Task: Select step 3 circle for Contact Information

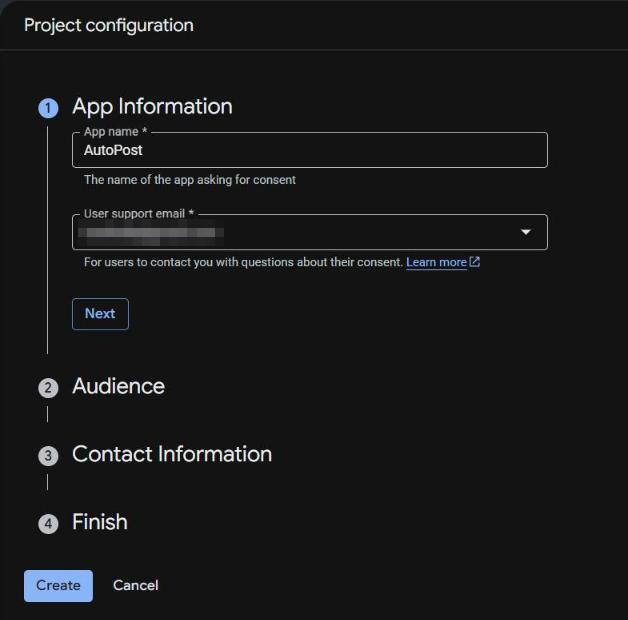Action: (48, 456)
